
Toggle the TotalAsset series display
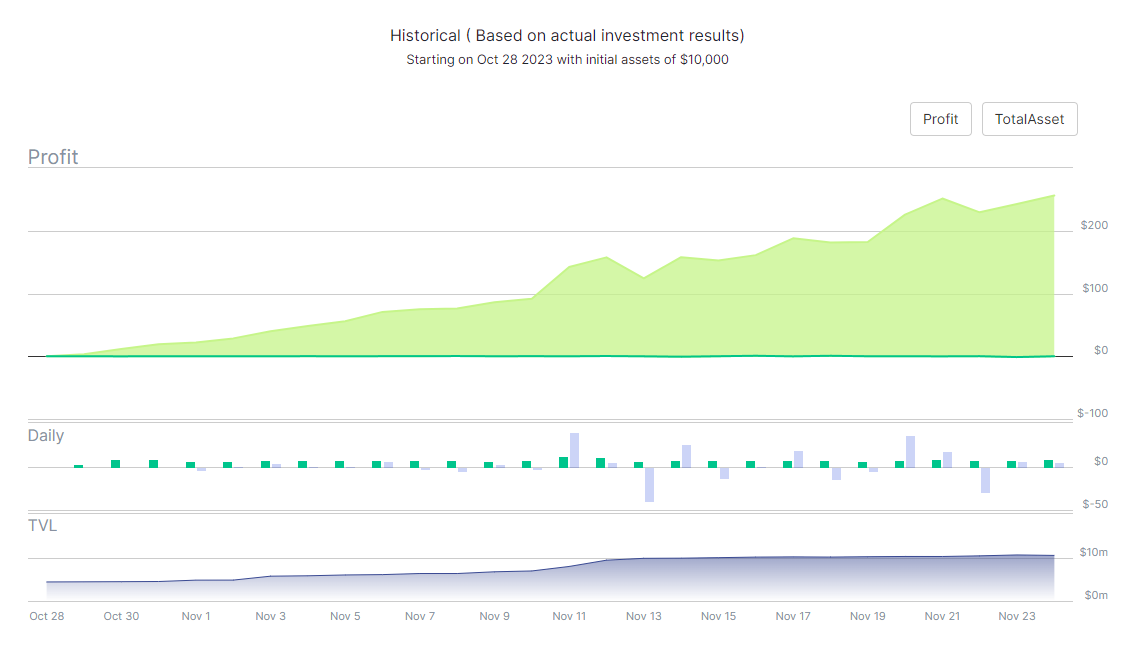1029,118
